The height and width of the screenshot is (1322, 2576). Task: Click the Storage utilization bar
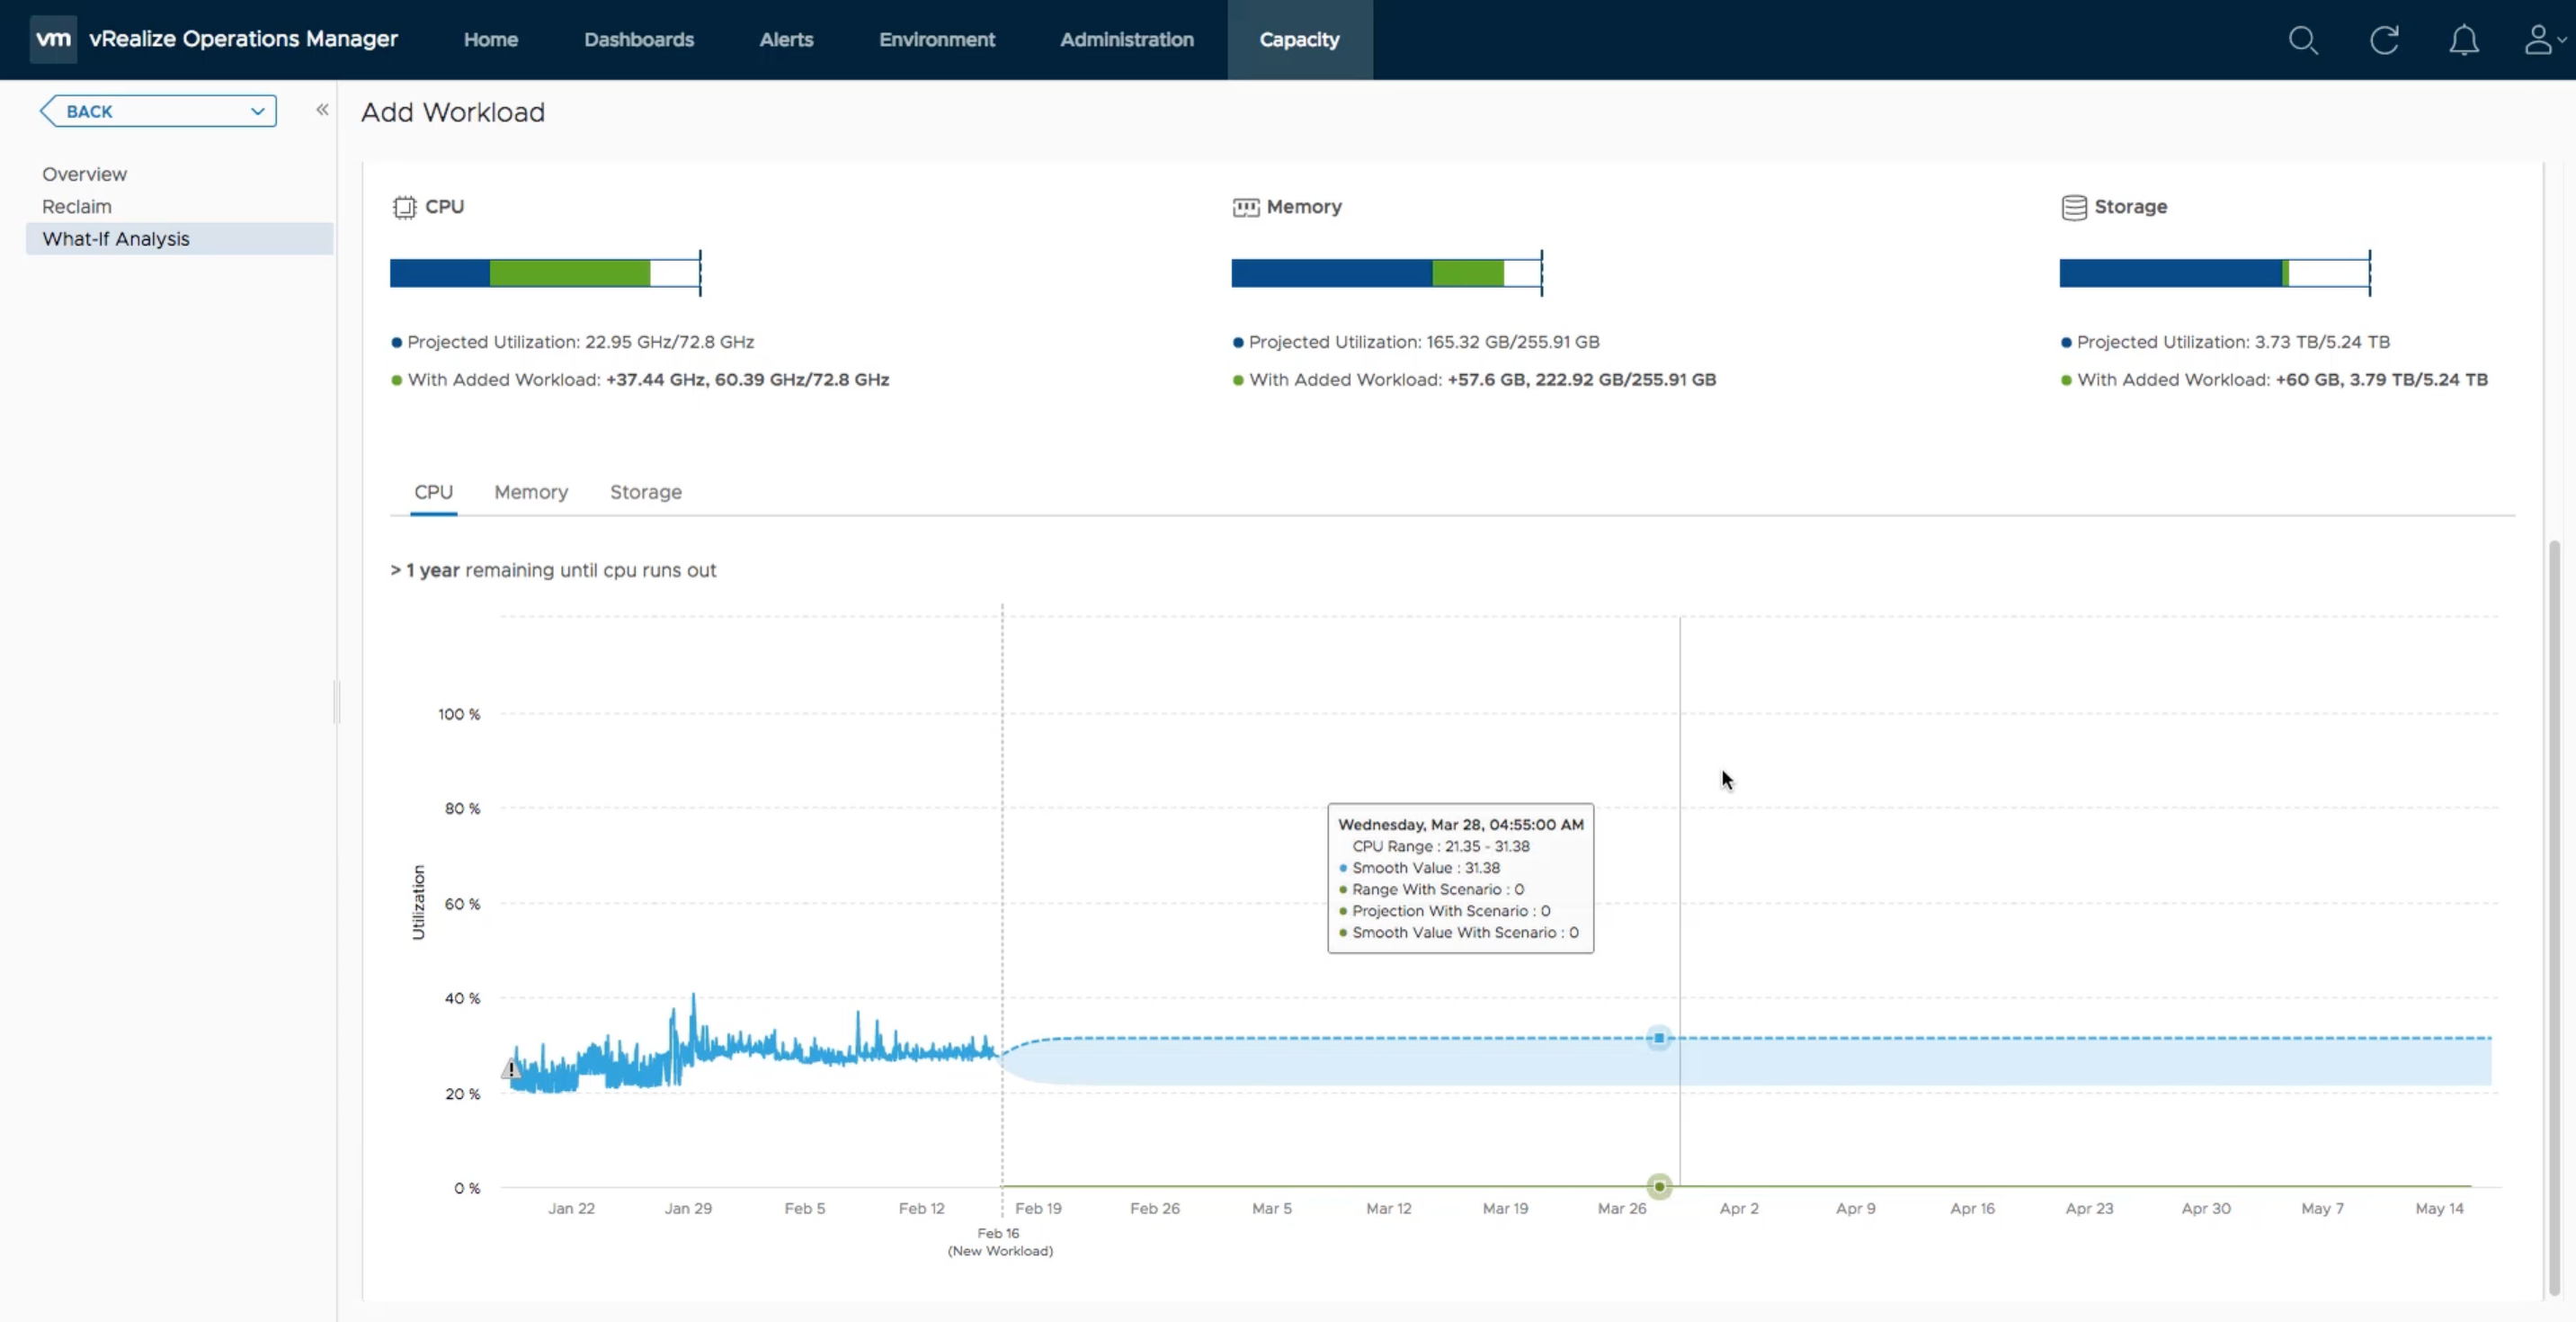2215,273
